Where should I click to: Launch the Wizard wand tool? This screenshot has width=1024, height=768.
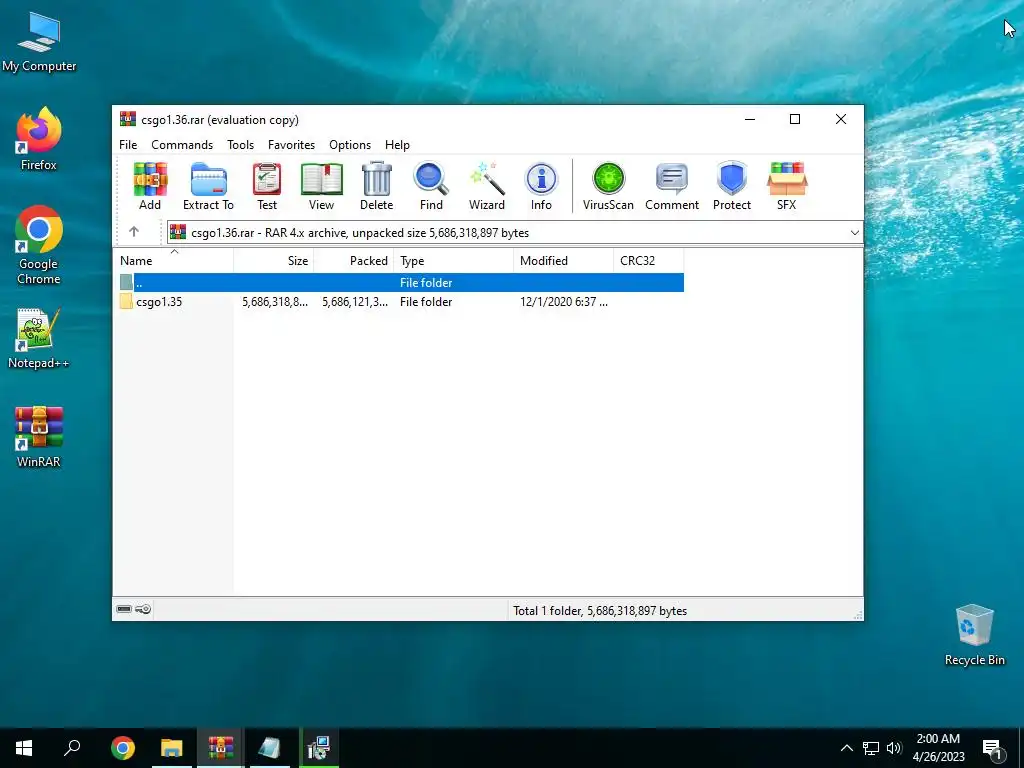[x=487, y=186]
